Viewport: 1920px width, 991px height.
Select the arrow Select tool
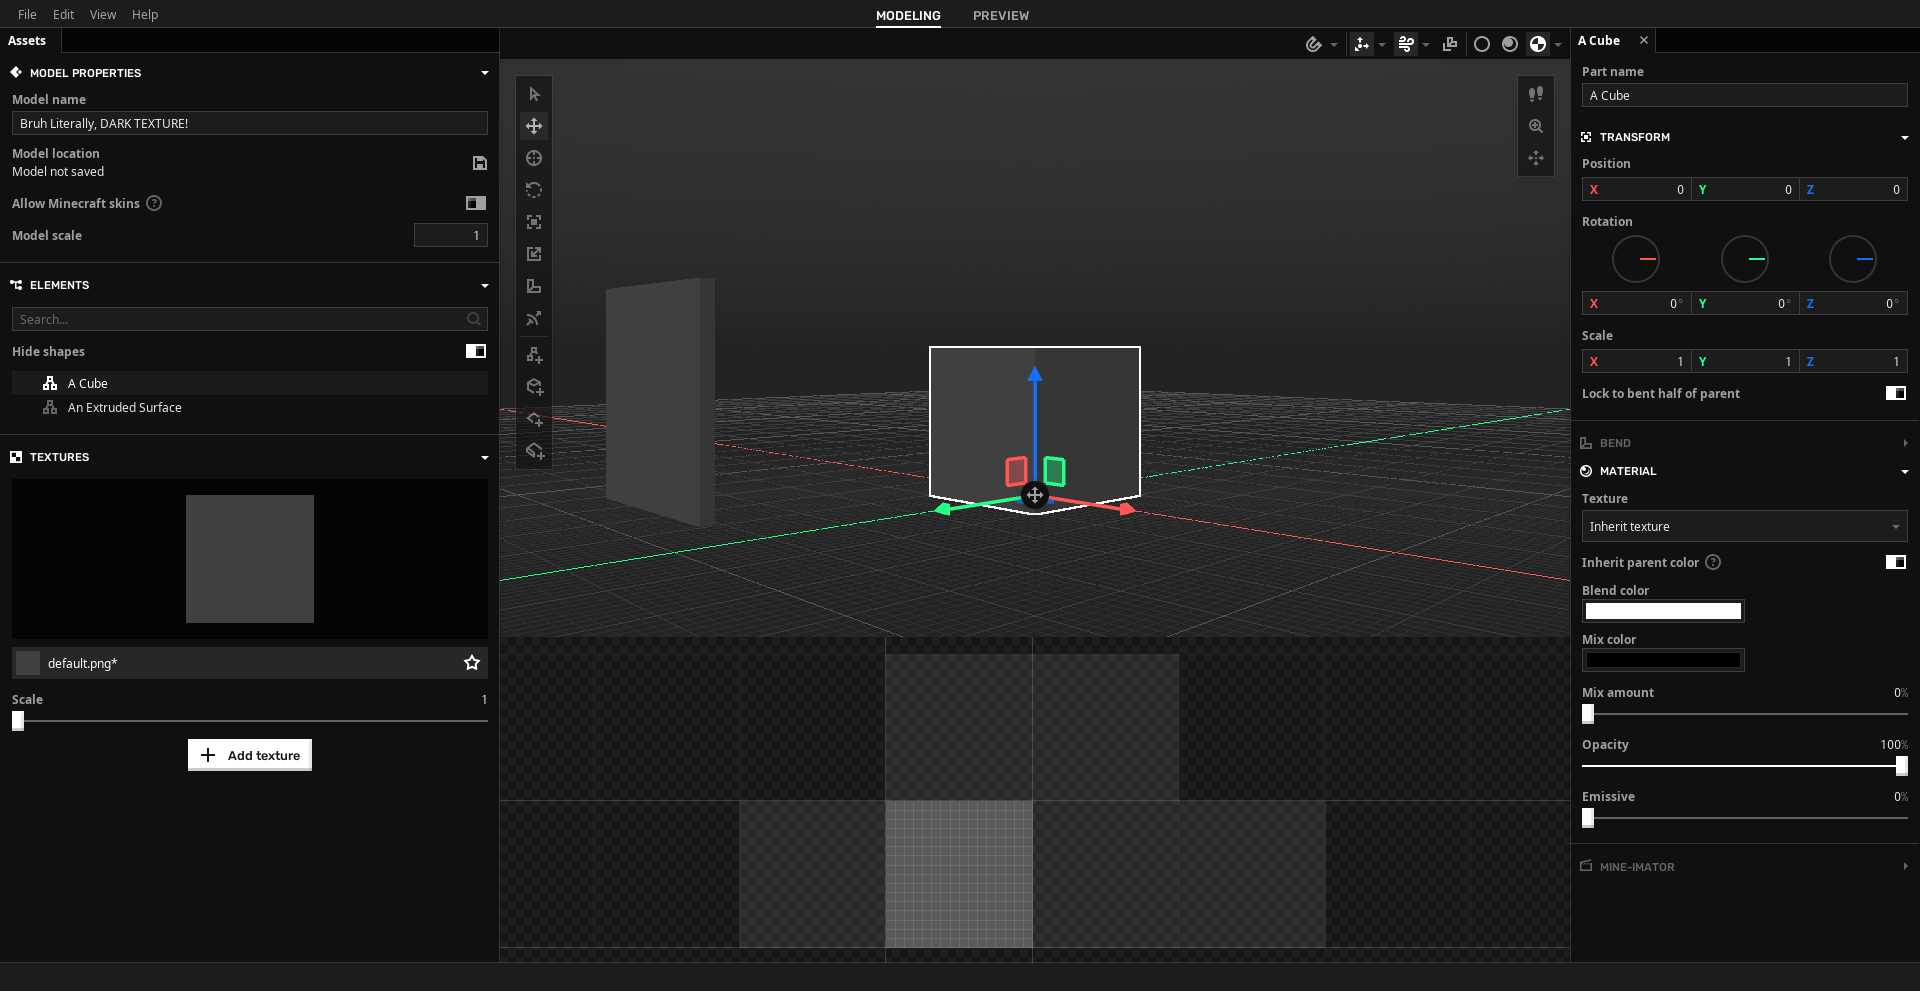[x=534, y=94]
